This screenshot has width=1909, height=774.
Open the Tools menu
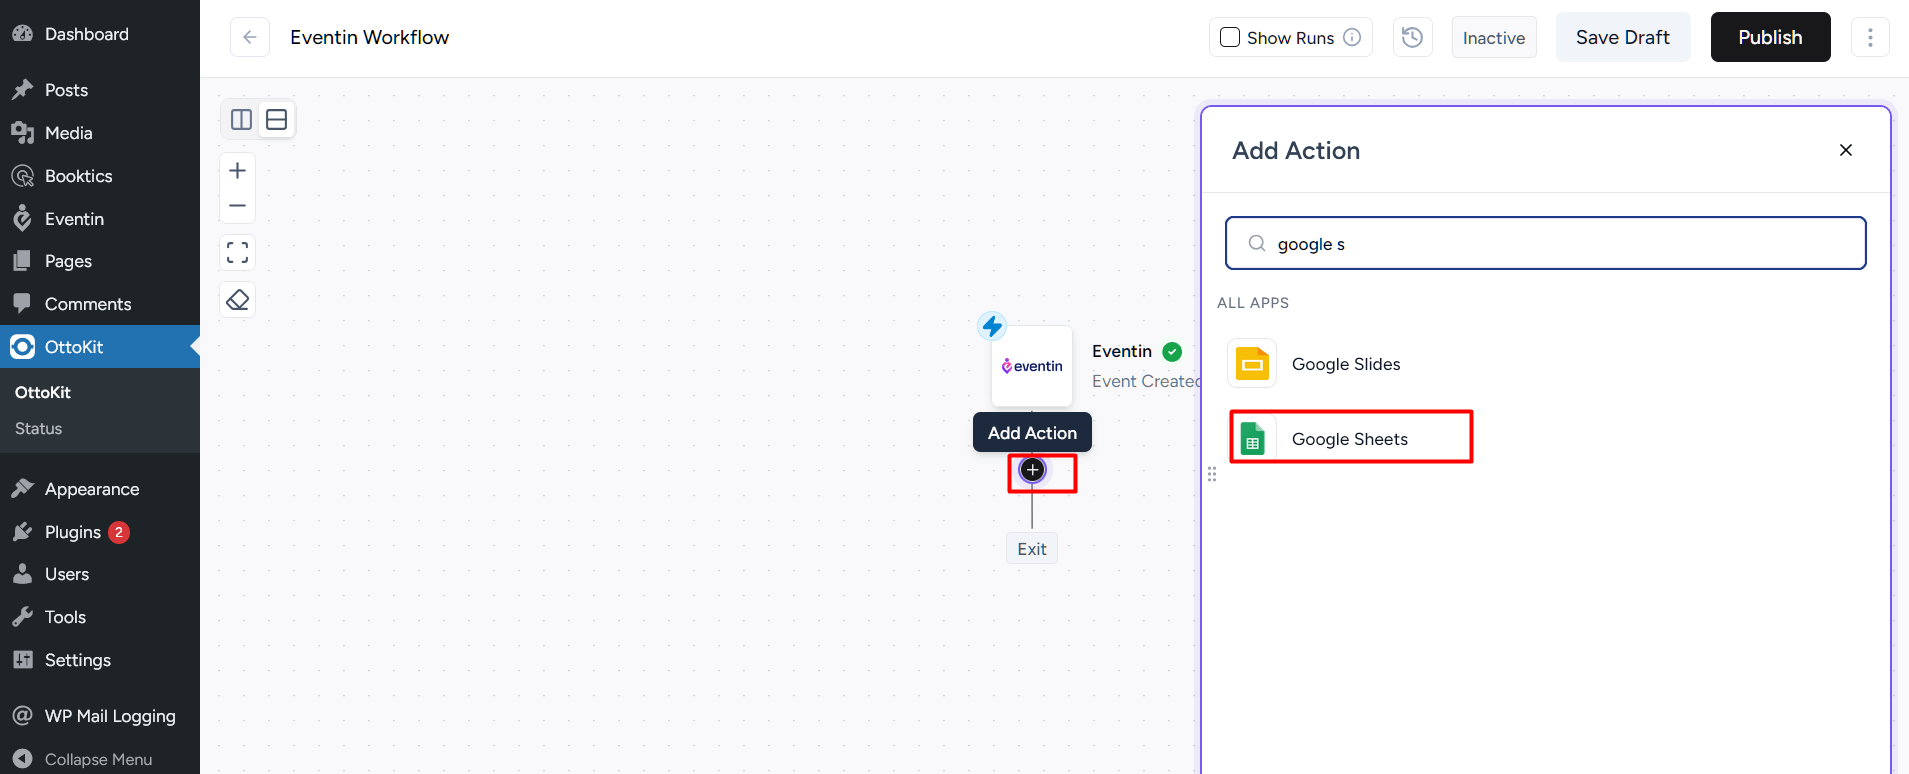click(x=100, y=617)
